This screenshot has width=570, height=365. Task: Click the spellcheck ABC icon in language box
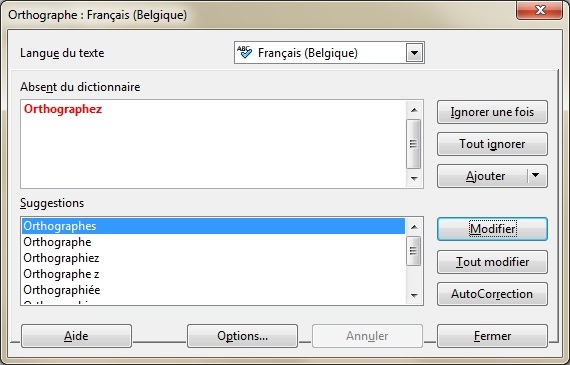(x=244, y=52)
